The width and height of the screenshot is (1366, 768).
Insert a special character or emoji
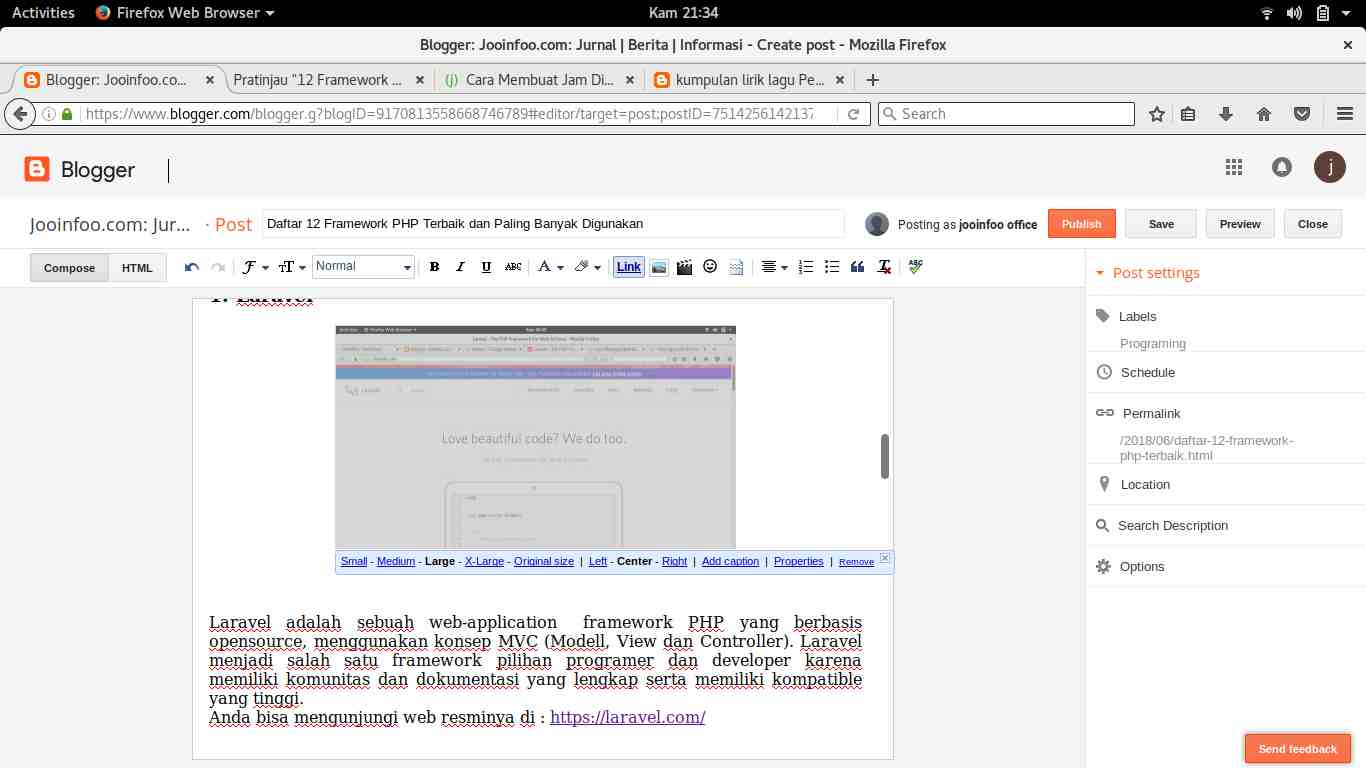(x=710, y=267)
